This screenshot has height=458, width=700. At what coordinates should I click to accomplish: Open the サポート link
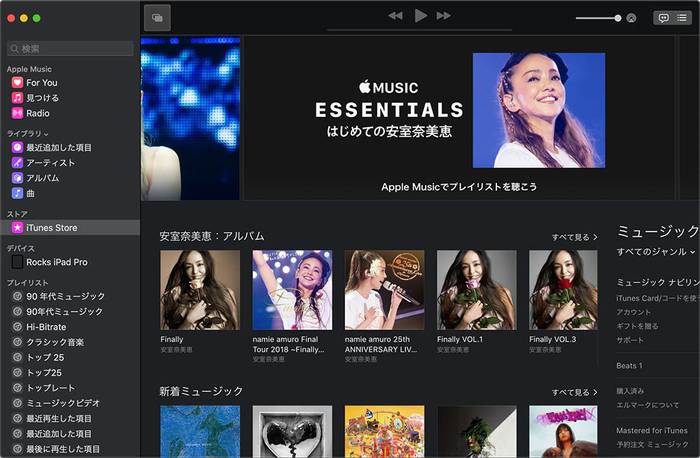630,340
